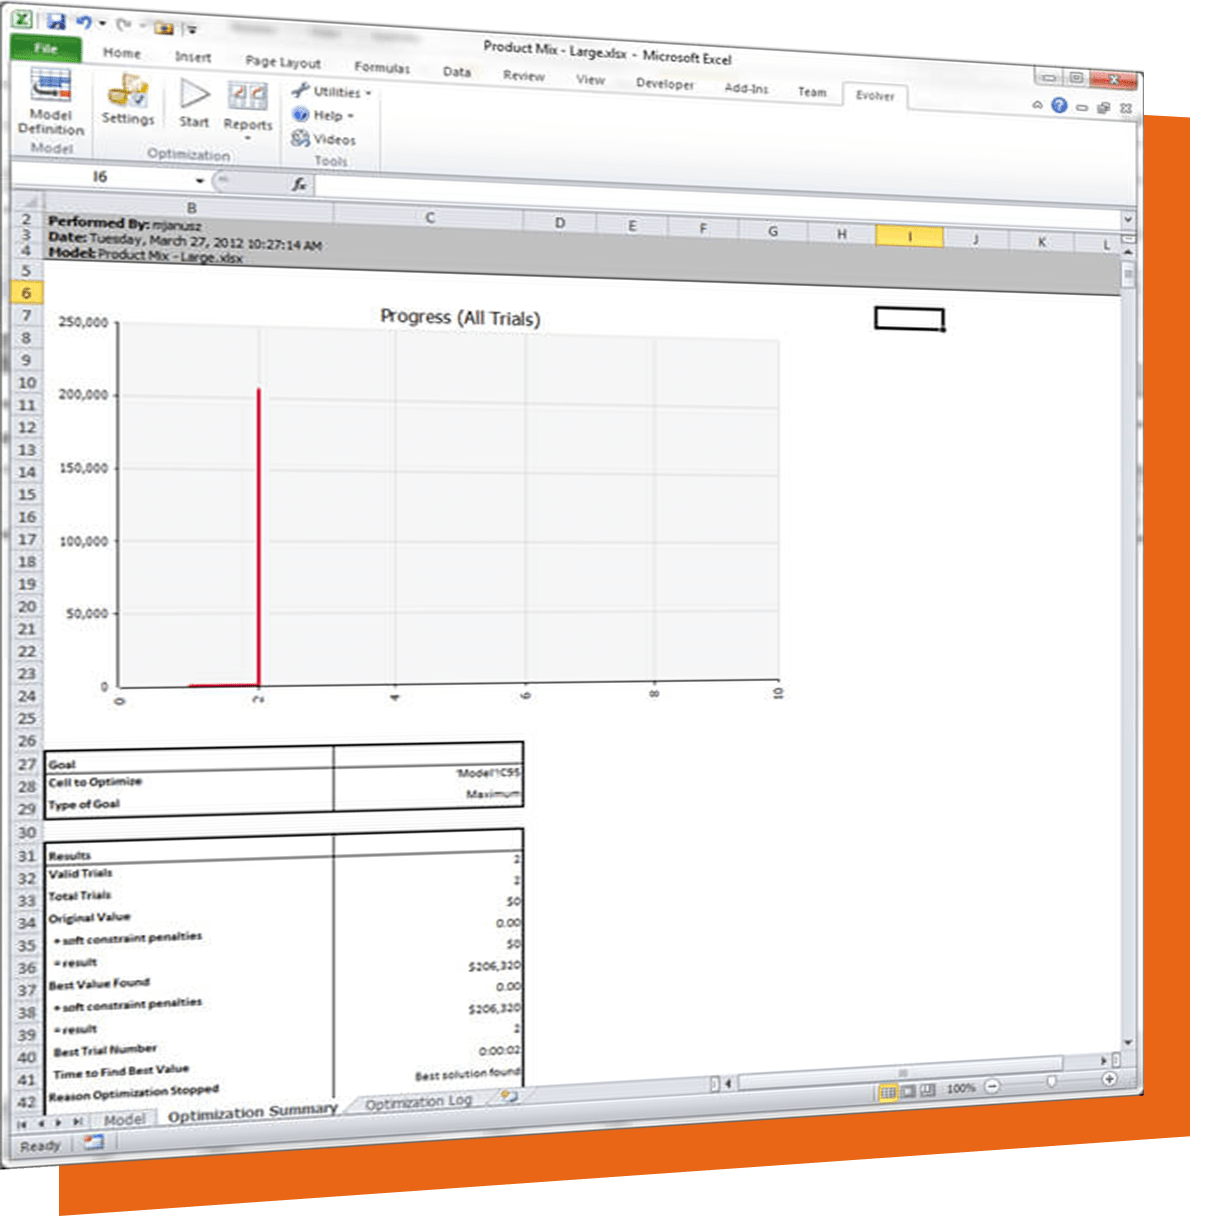1215x1232 pixels.
Task: Select column I header
Action: pyautogui.click(x=909, y=236)
